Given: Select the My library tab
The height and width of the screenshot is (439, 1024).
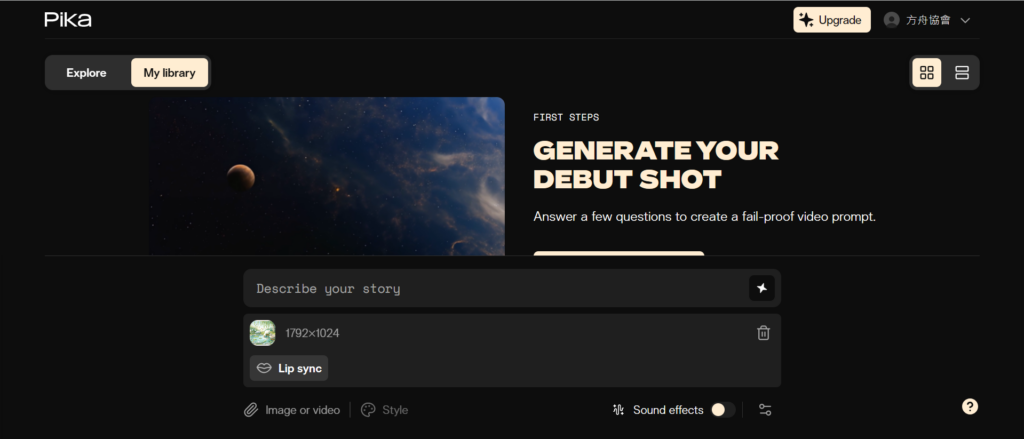Looking at the screenshot, I should point(169,73).
